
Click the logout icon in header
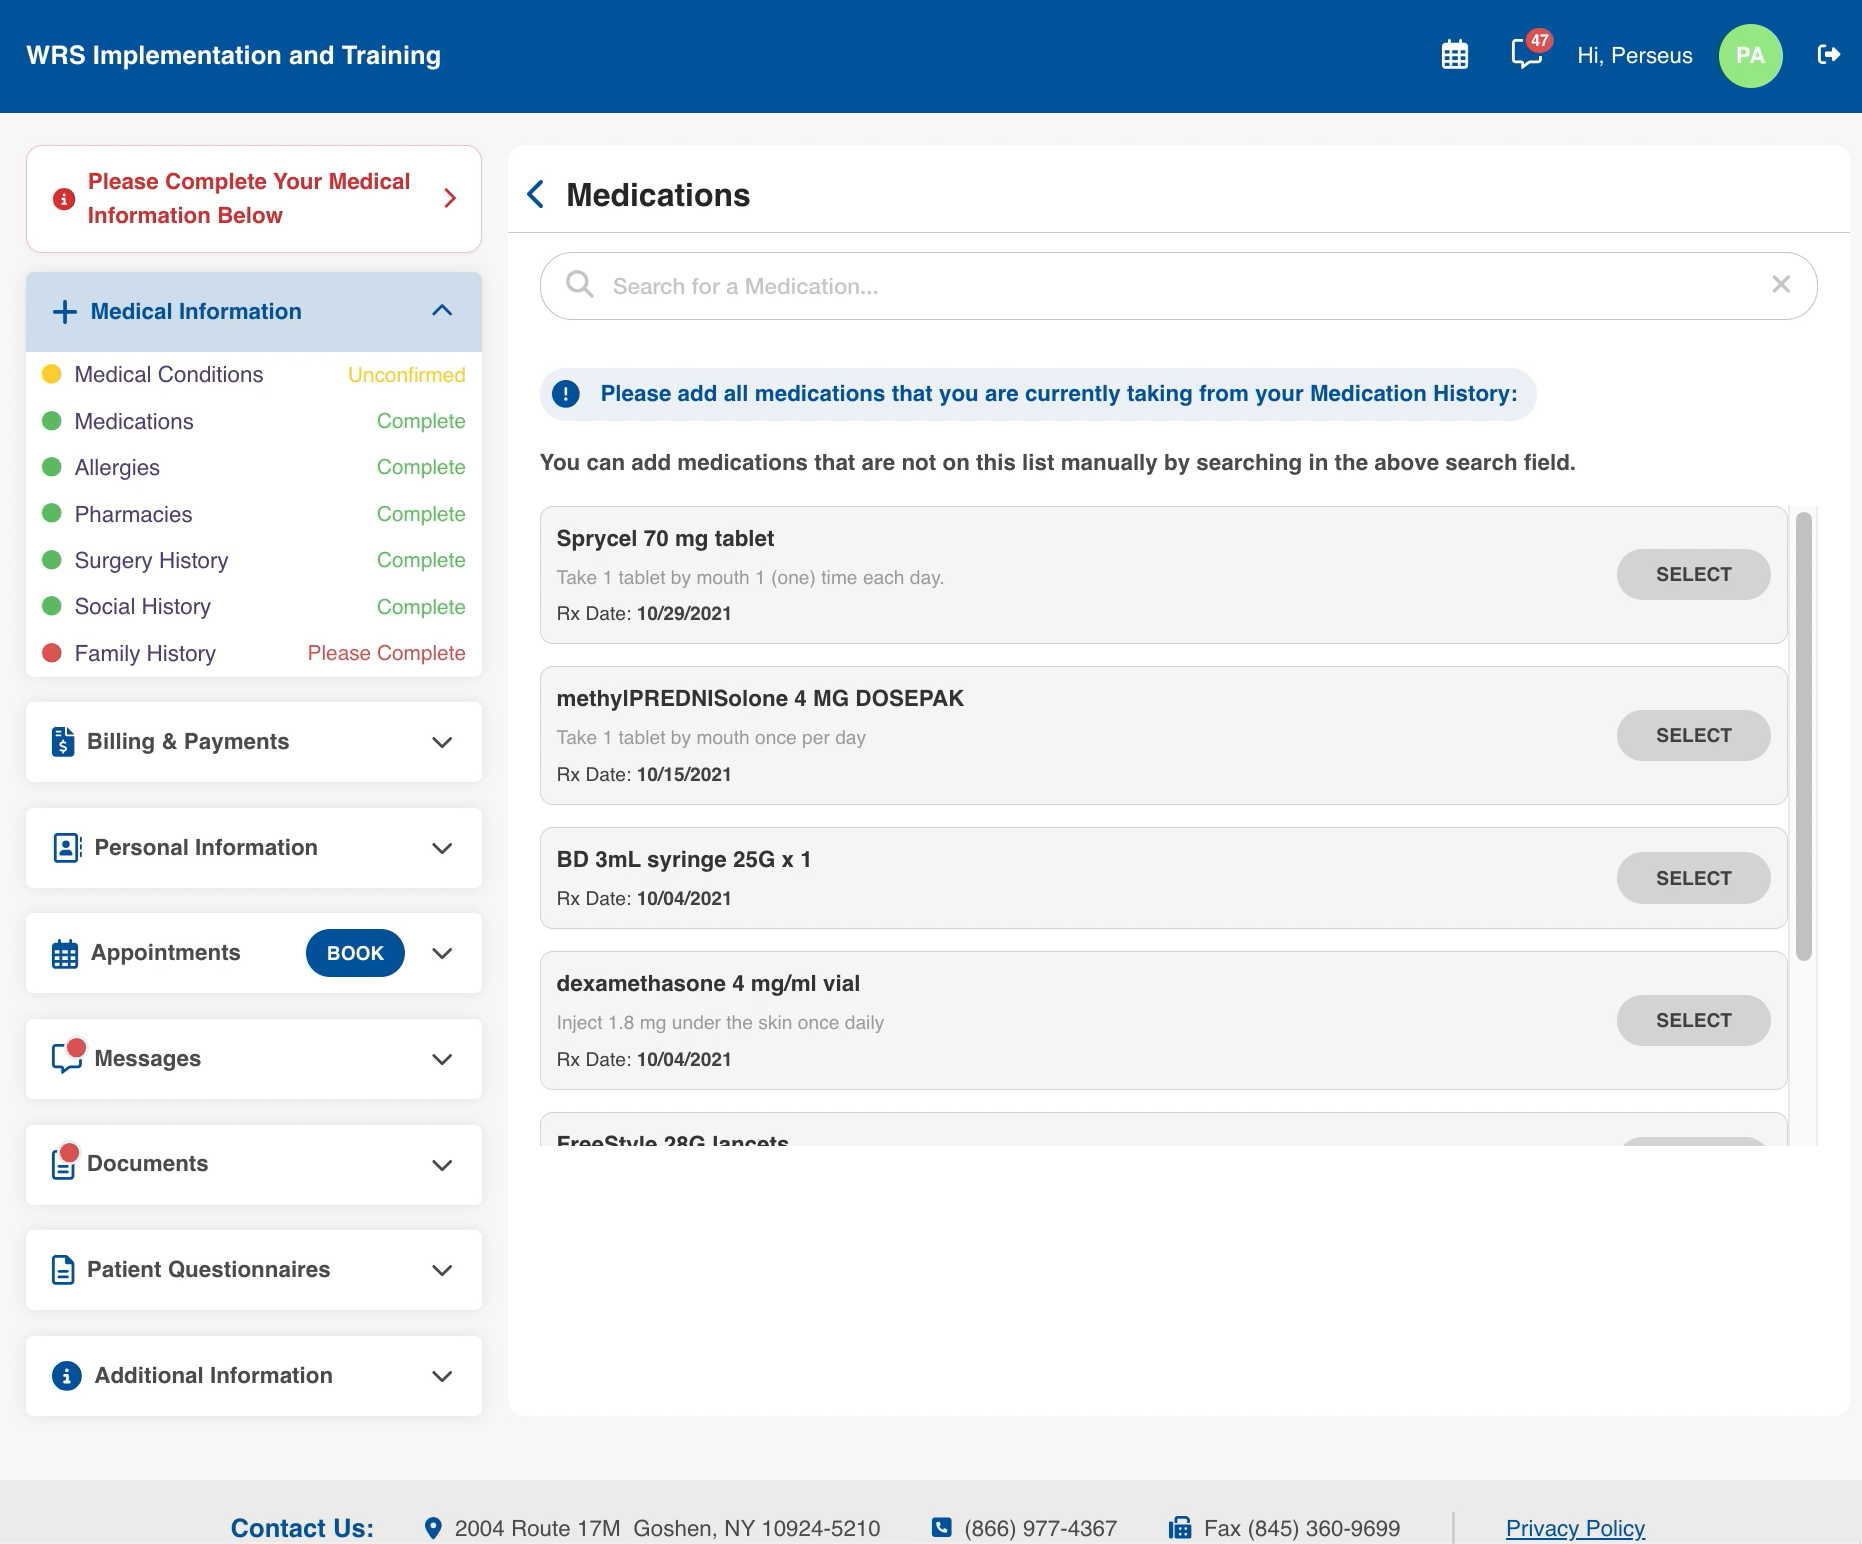(1828, 55)
